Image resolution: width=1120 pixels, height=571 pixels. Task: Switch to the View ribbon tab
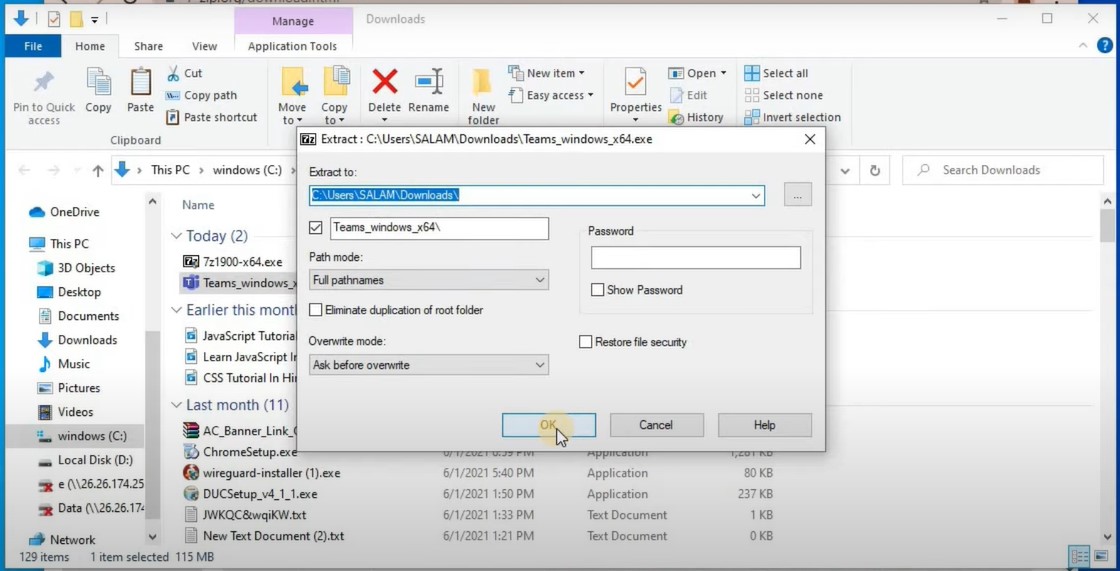tap(204, 46)
